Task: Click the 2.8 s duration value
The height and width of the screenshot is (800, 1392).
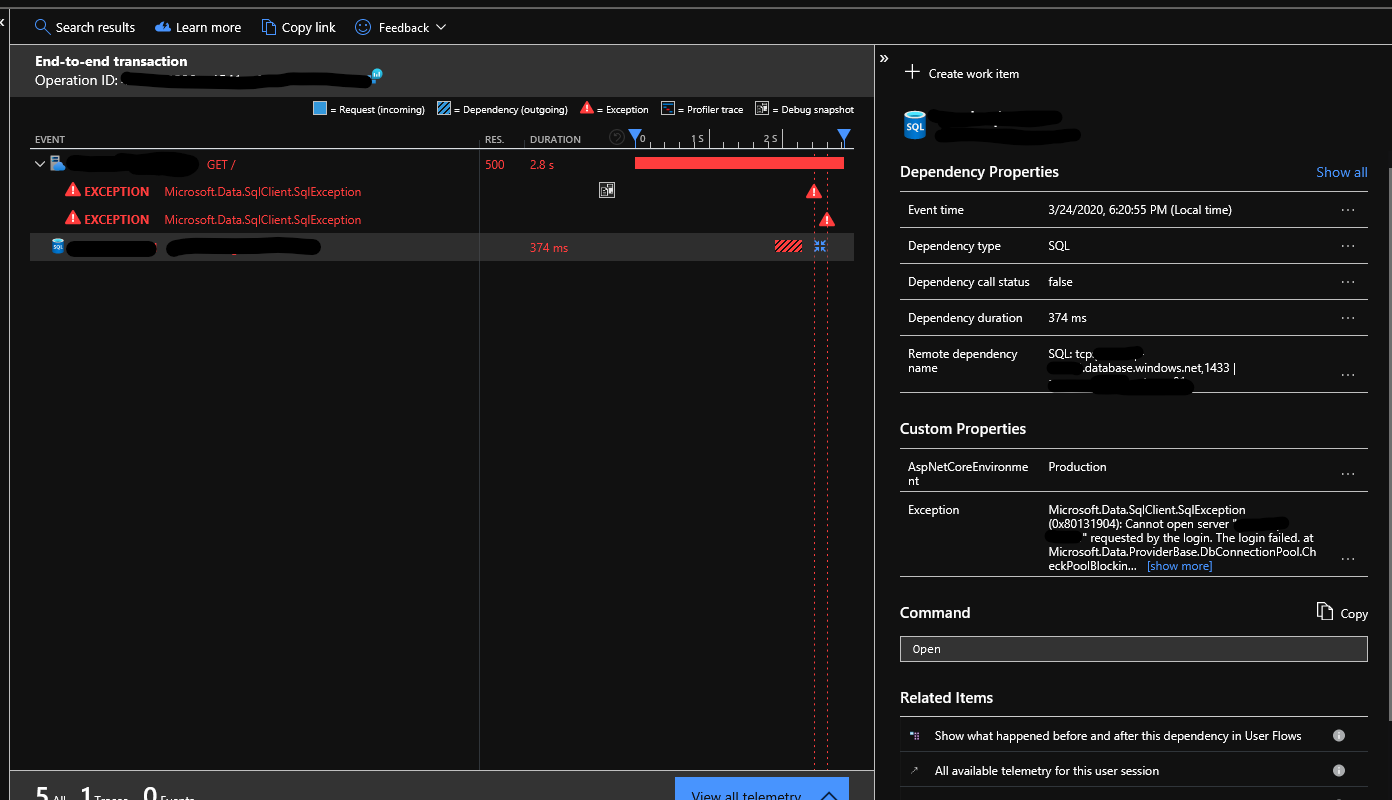Action: click(x=542, y=164)
